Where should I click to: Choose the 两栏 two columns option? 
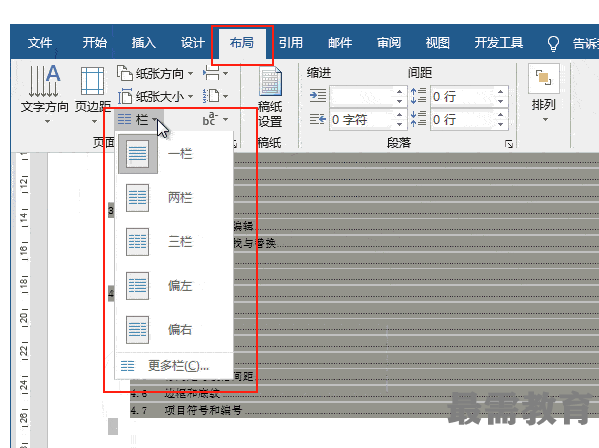[x=174, y=198]
